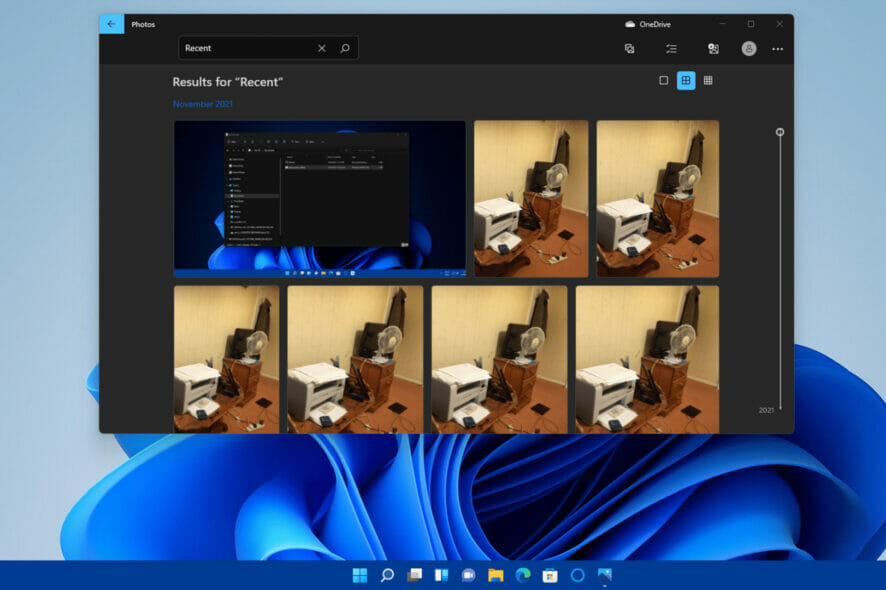This screenshot has height=590, width=886.
Task: Open the See more menu
Action: [x=777, y=48]
